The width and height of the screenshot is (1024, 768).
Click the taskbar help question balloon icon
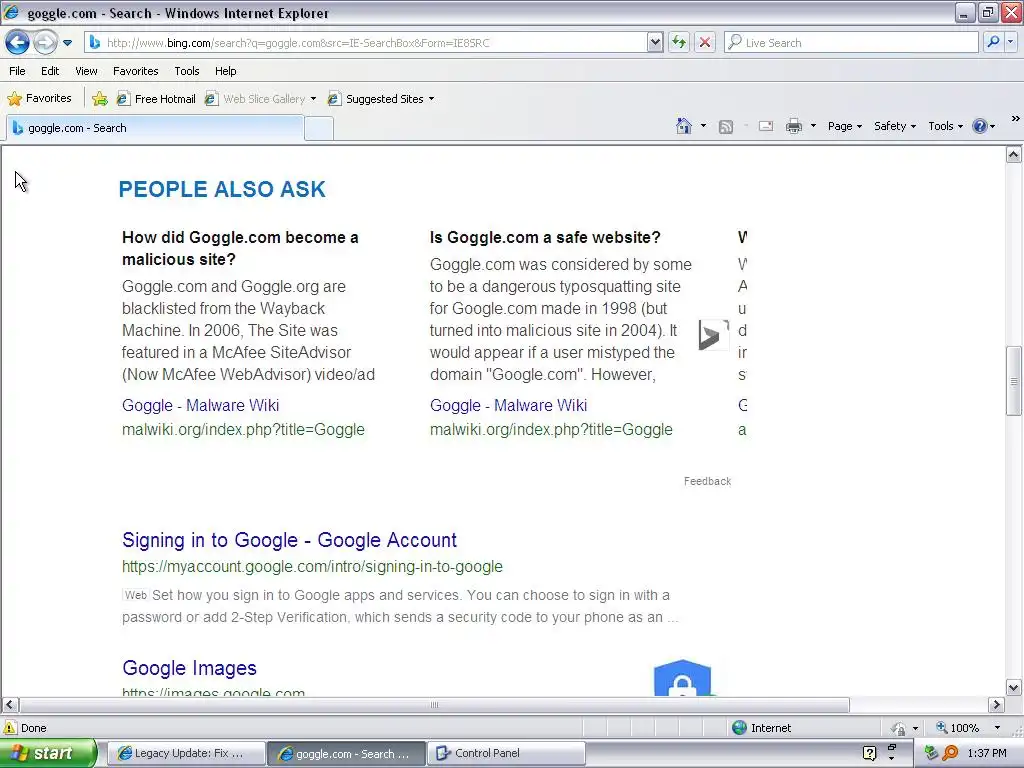tap(869, 753)
